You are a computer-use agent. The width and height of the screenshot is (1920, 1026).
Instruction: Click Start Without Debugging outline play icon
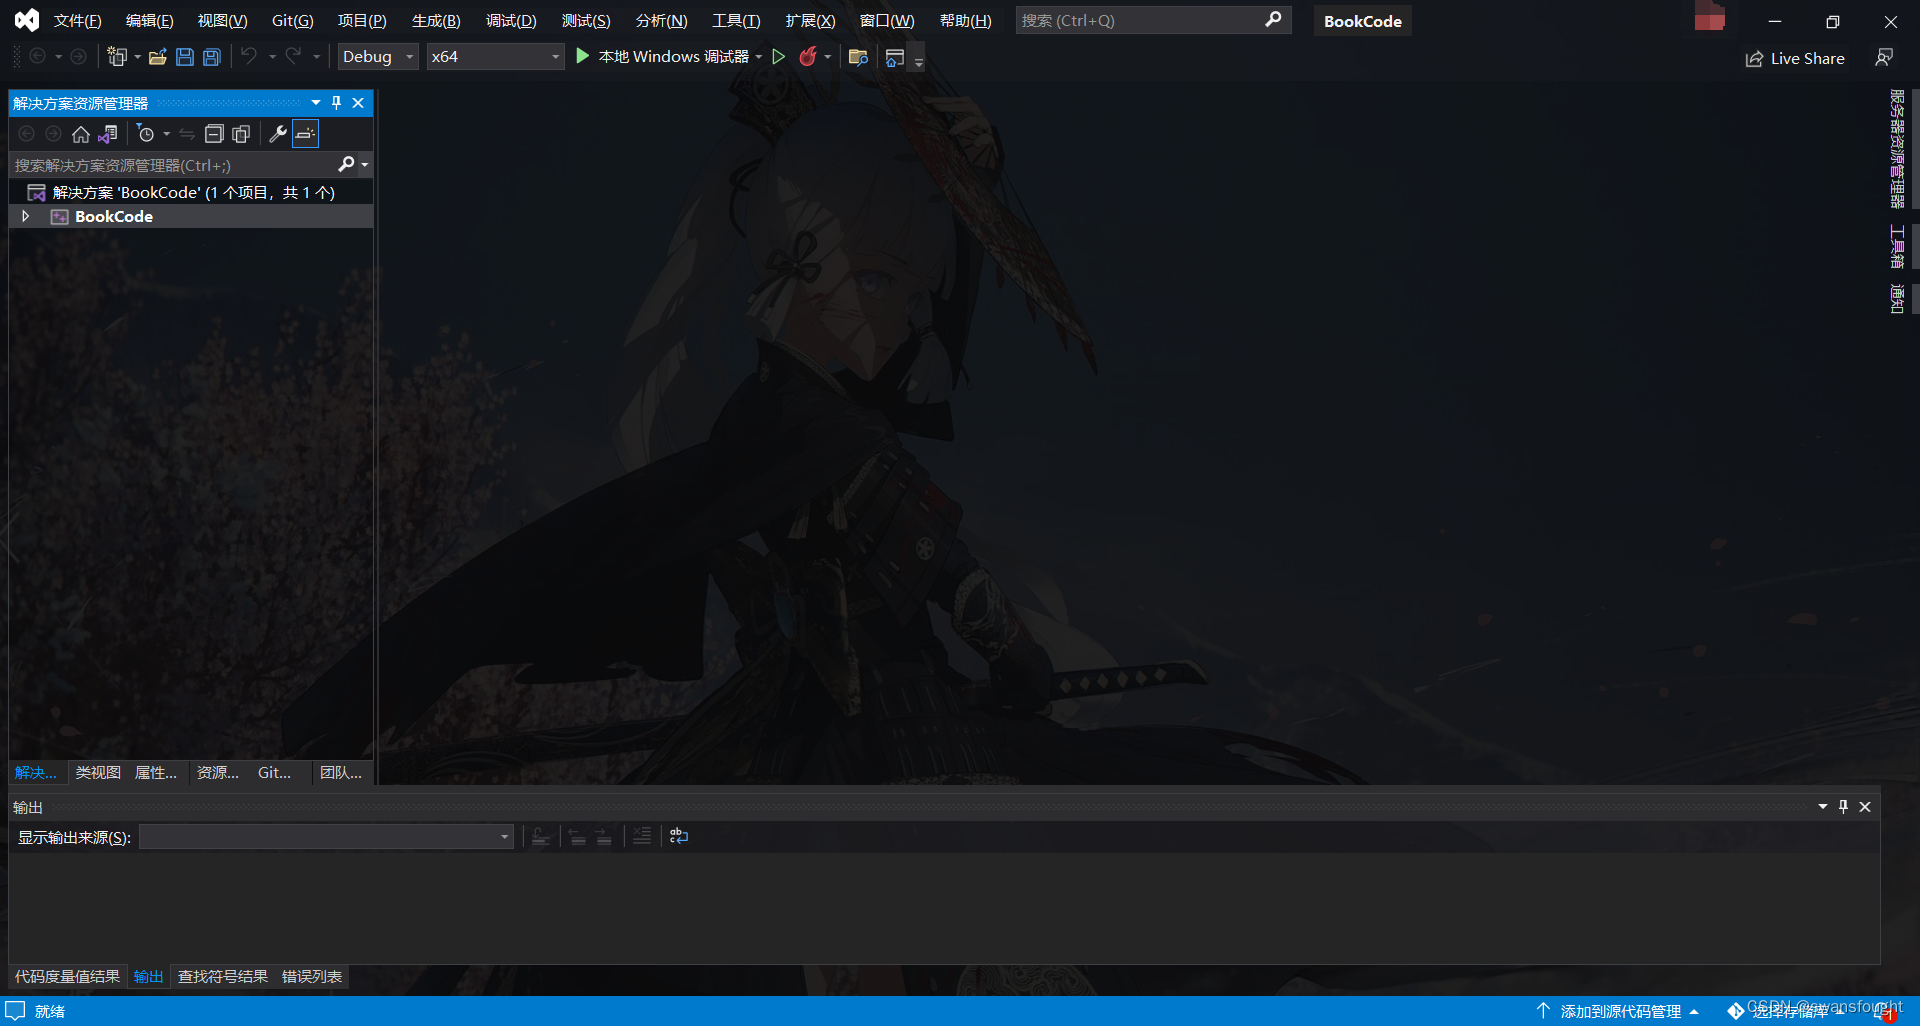[x=779, y=57]
